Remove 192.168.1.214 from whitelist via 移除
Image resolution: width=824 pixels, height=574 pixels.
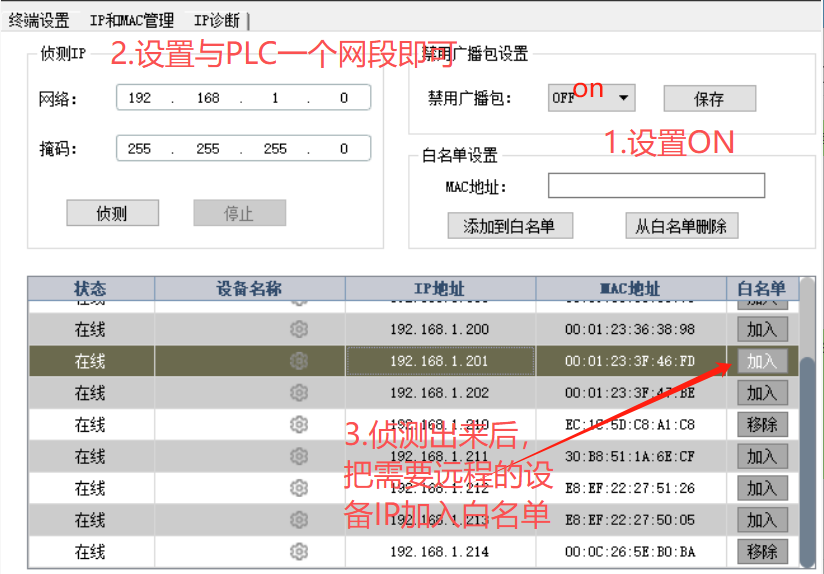pos(762,551)
